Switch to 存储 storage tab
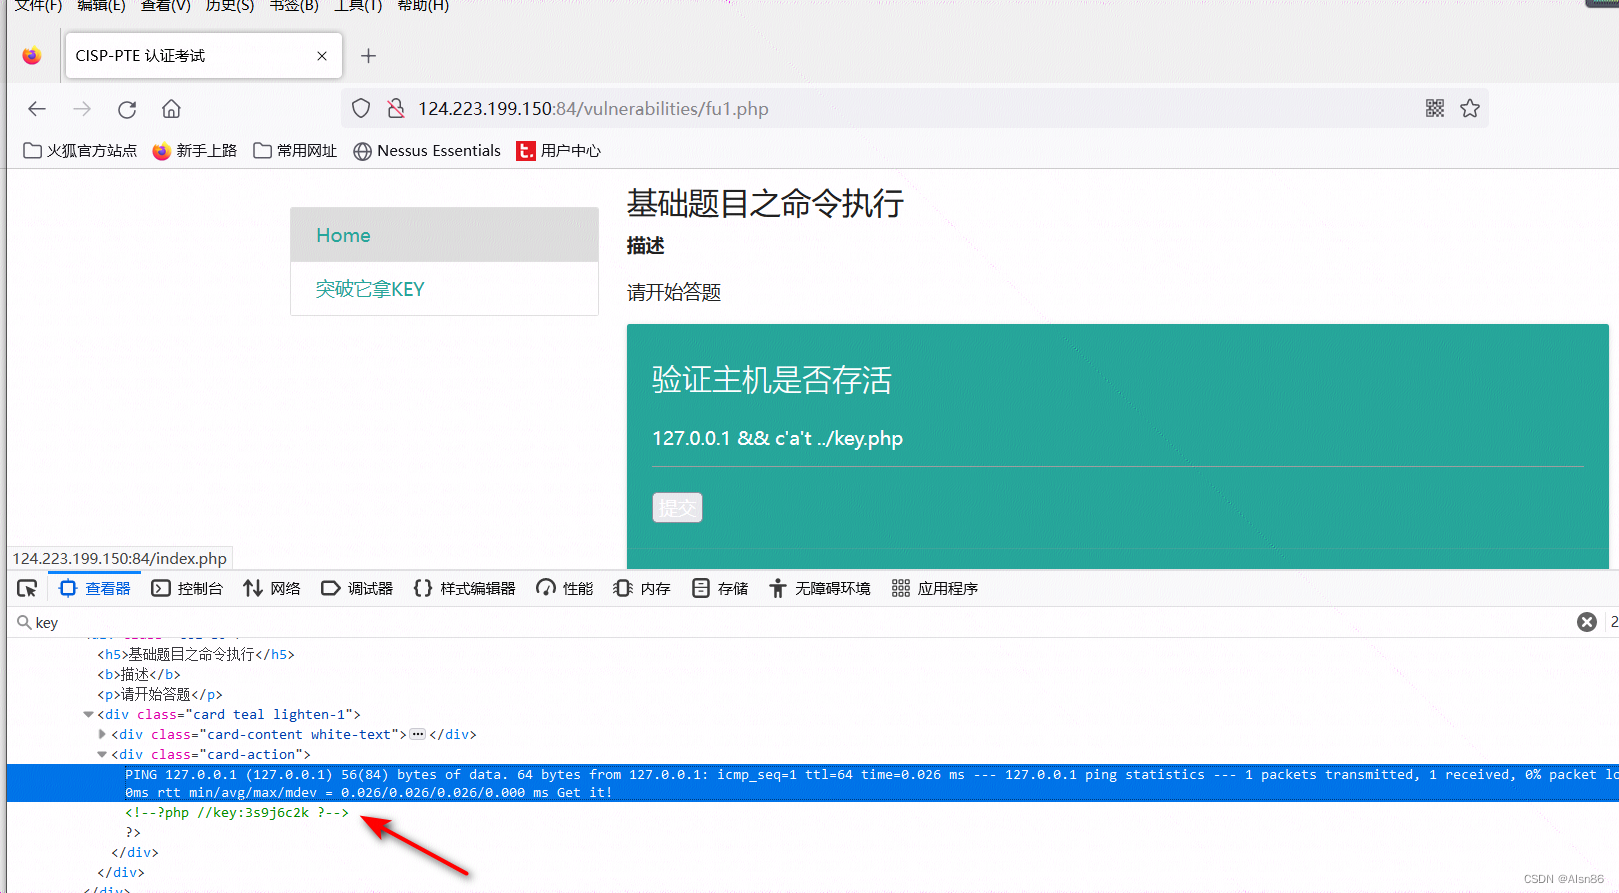Viewport: 1619px width, 893px height. coord(720,588)
